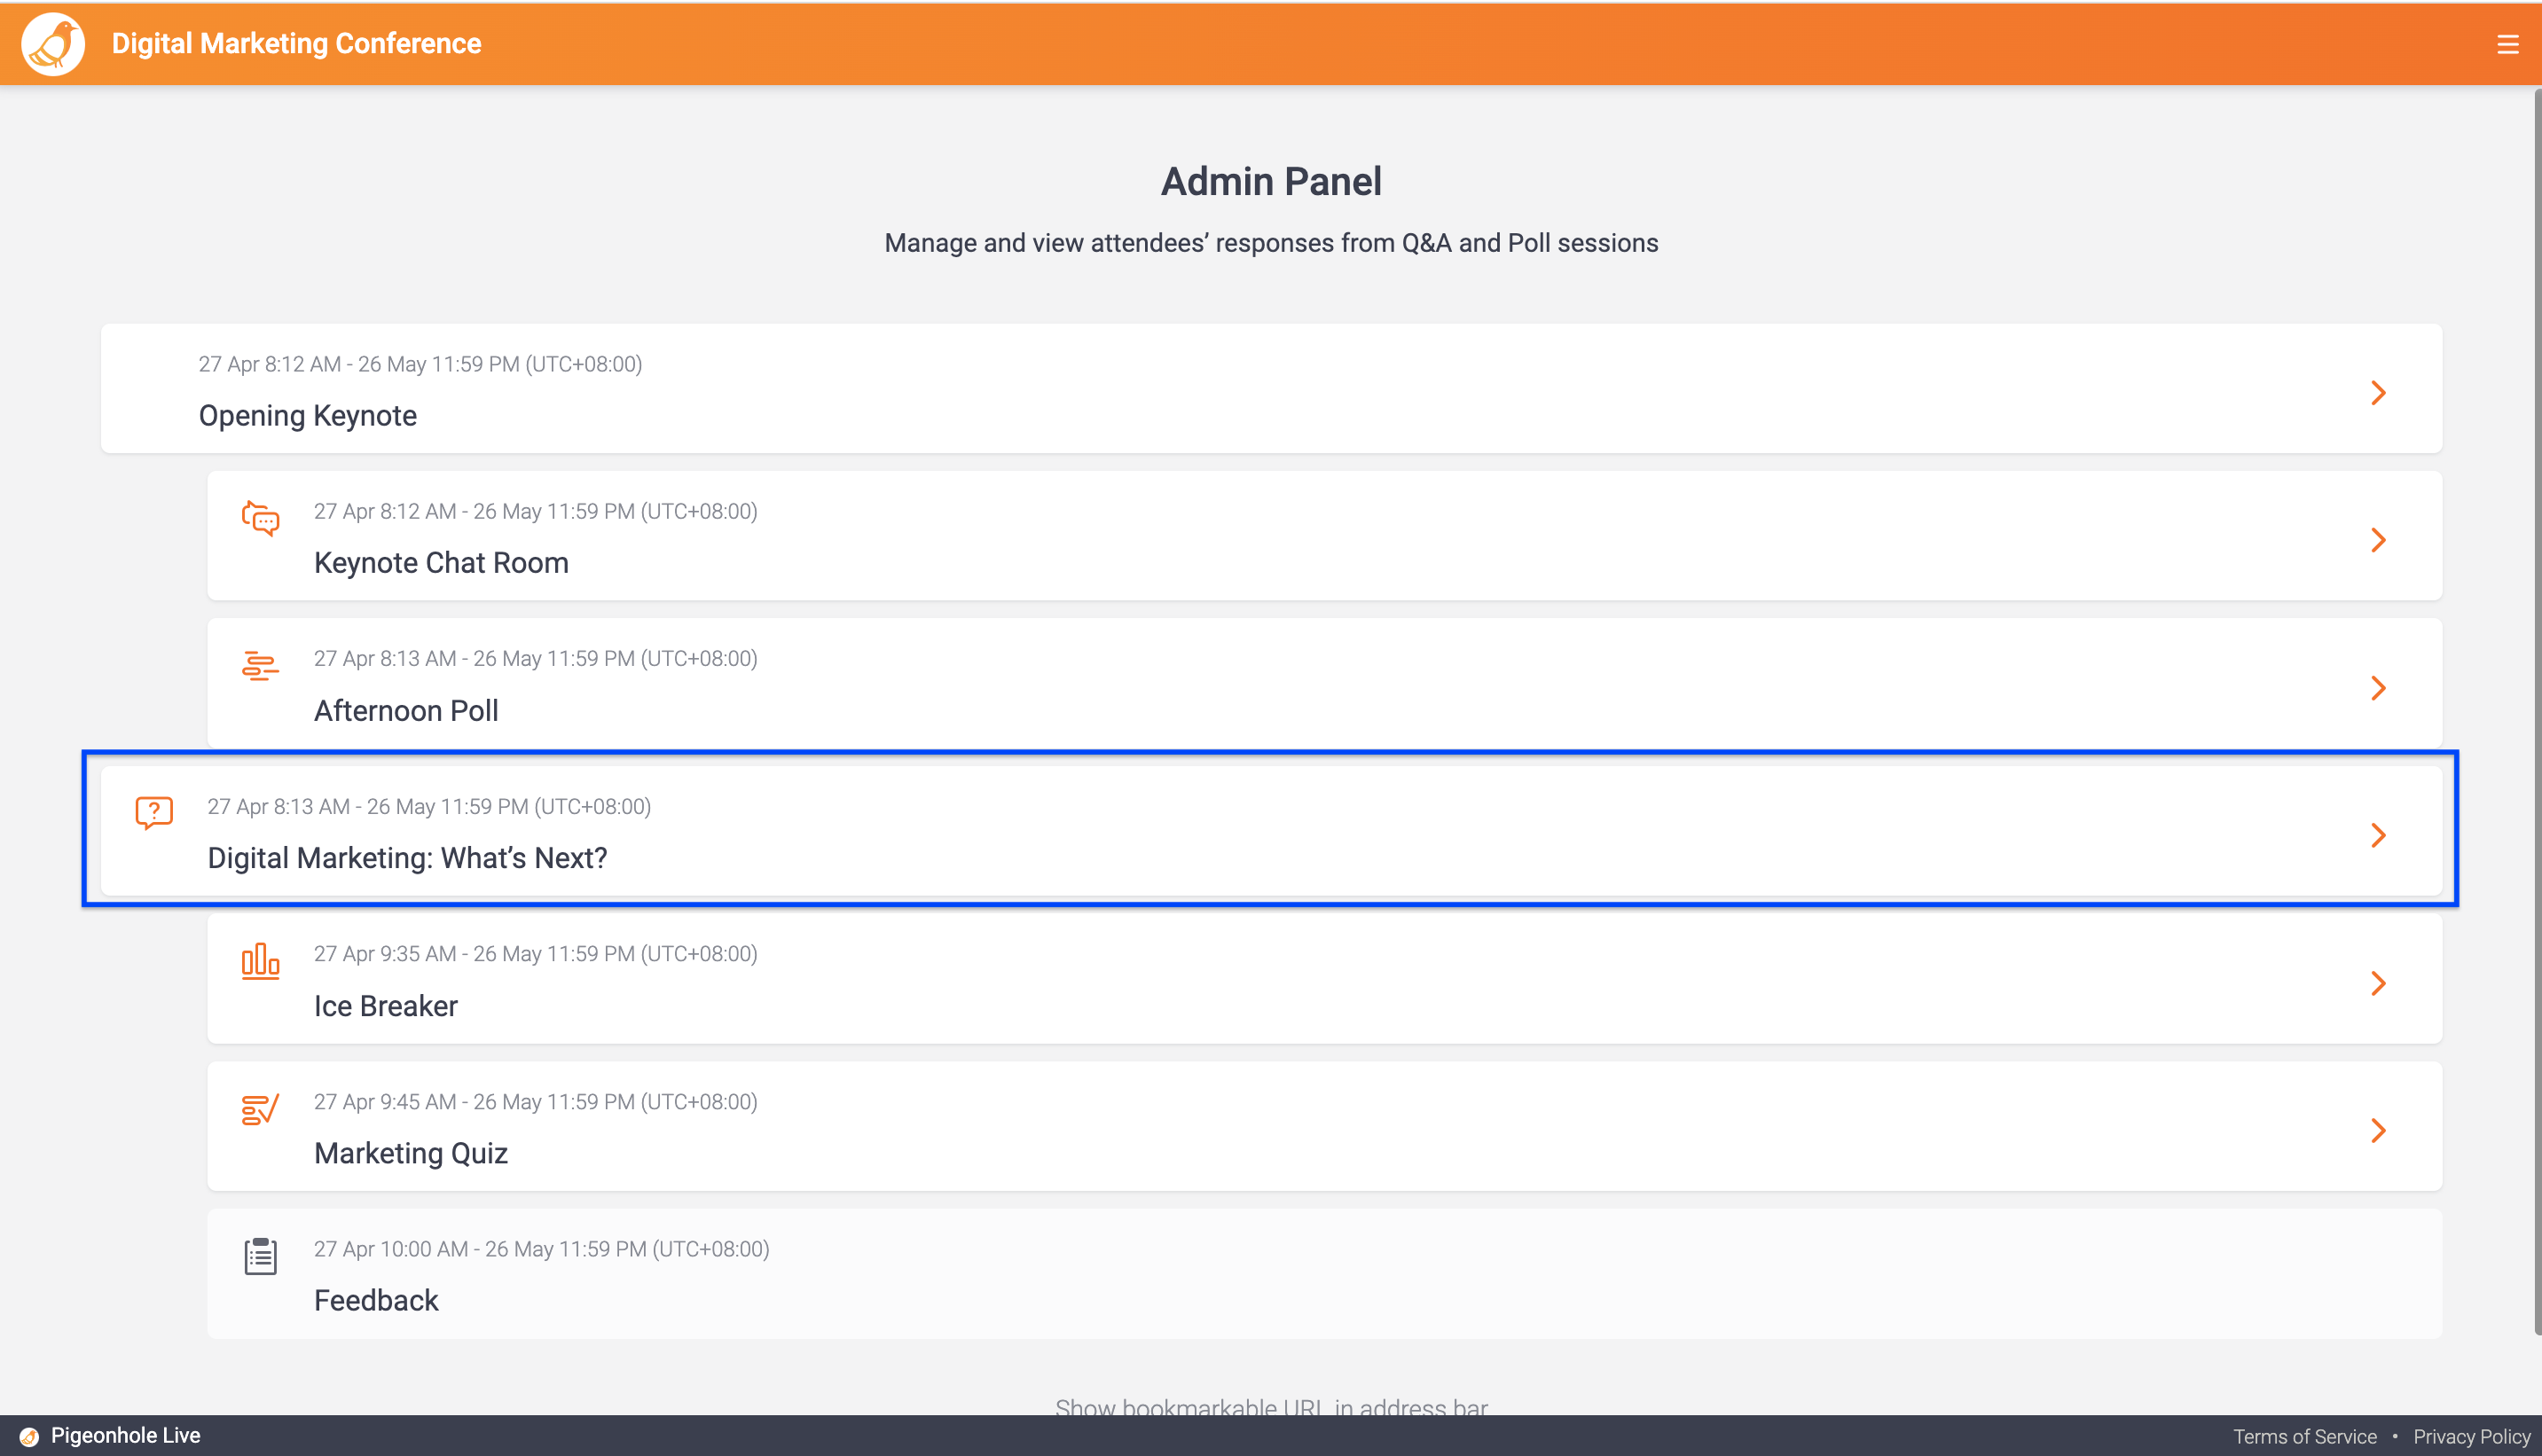Select the Digital Marketing: What's Next? title
The image size is (2542, 1456).
pos(407,858)
